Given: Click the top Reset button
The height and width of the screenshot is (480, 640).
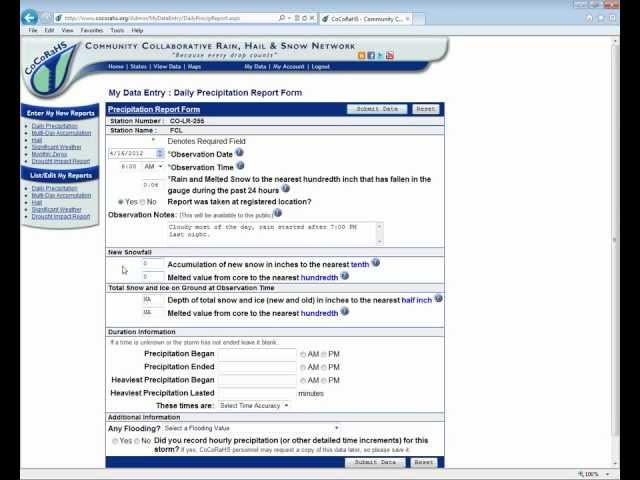Looking at the screenshot, I should click(x=426, y=109).
